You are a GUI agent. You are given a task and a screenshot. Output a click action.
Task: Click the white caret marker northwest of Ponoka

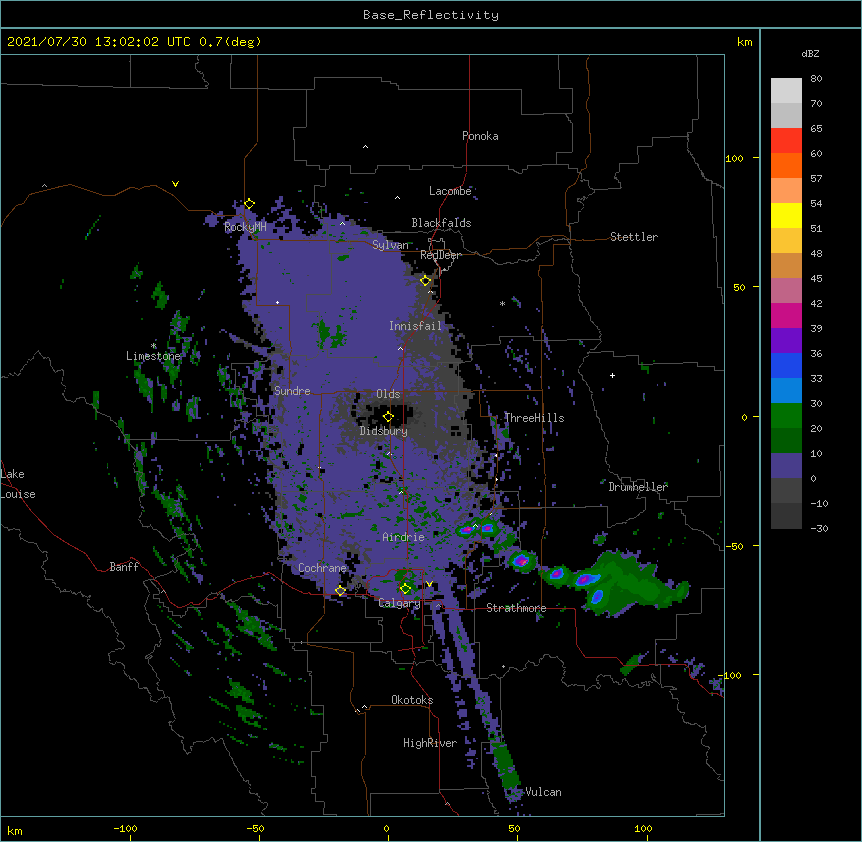[366, 147]
